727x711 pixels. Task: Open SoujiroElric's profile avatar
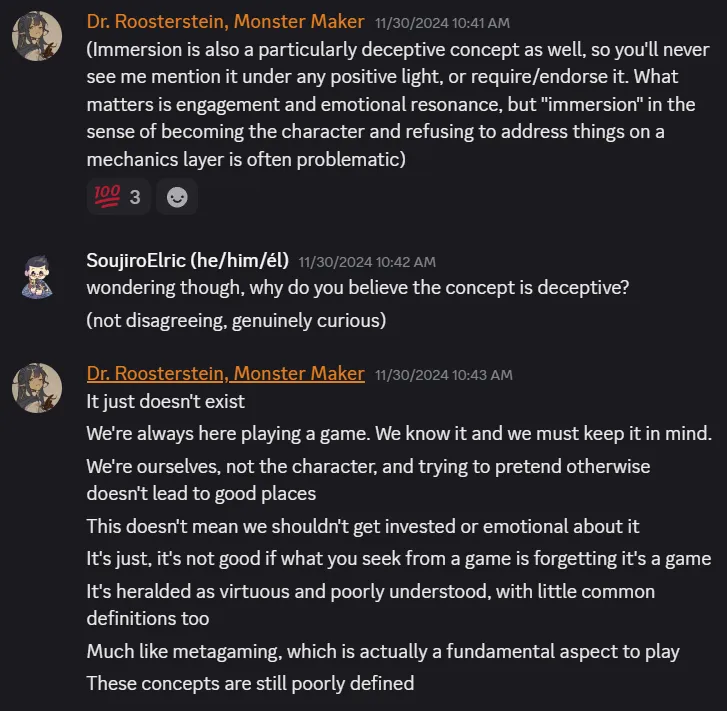37,277
